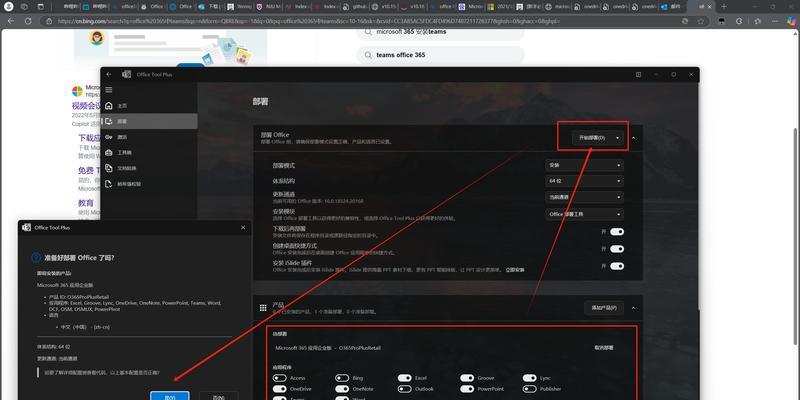Open the home page in the sidebar
This screenshot has width=800, height=400.
pyautogui.click(x=149, y=106)
